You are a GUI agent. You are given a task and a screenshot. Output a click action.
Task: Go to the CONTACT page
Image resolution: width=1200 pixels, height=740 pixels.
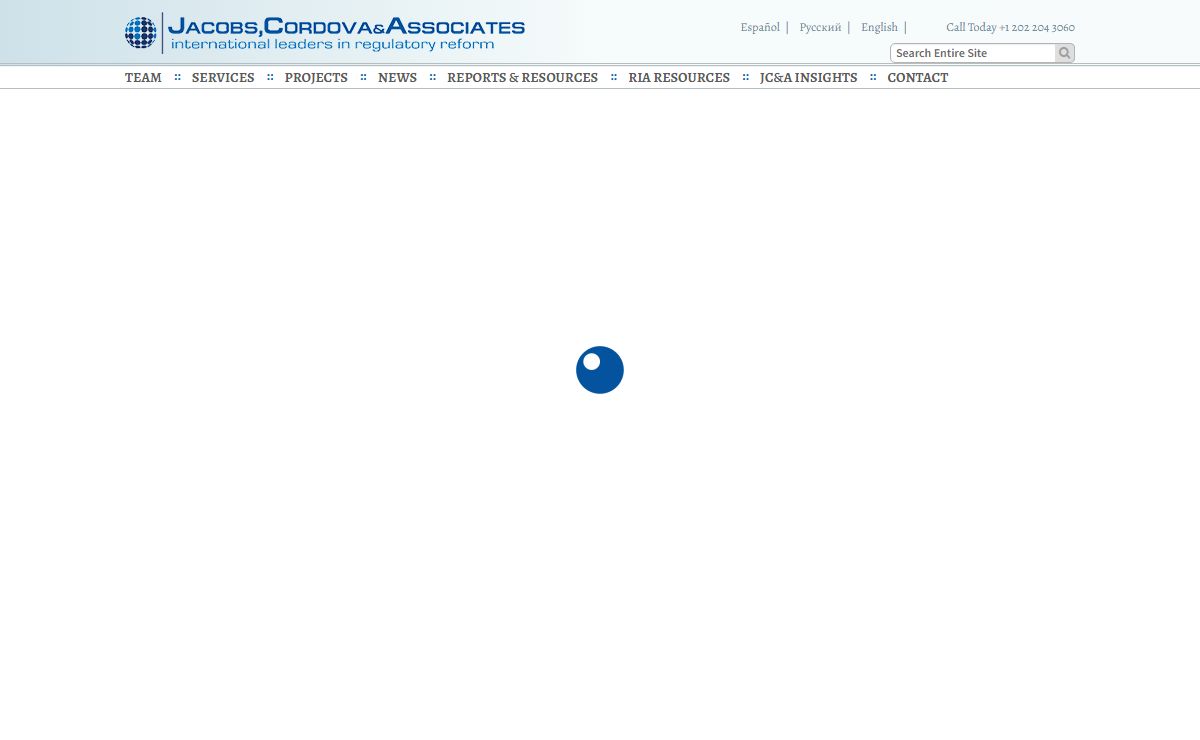pyautogui.click(x=917, y=77)
